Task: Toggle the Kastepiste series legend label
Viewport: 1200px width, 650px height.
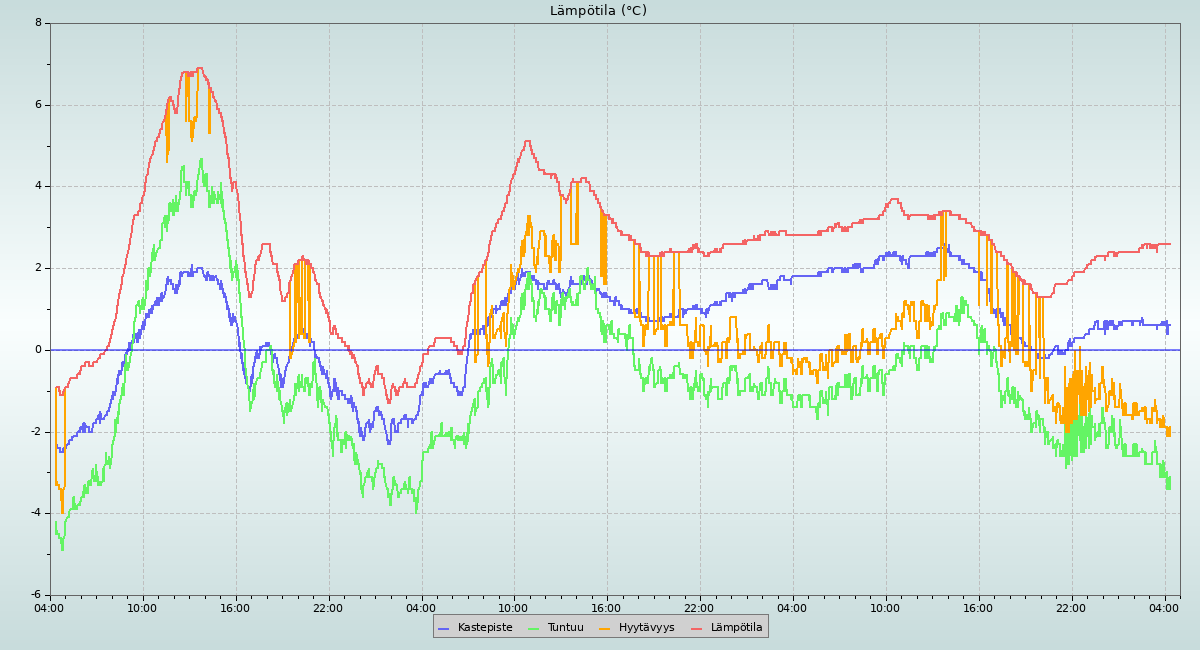Action: coord(485,628)
